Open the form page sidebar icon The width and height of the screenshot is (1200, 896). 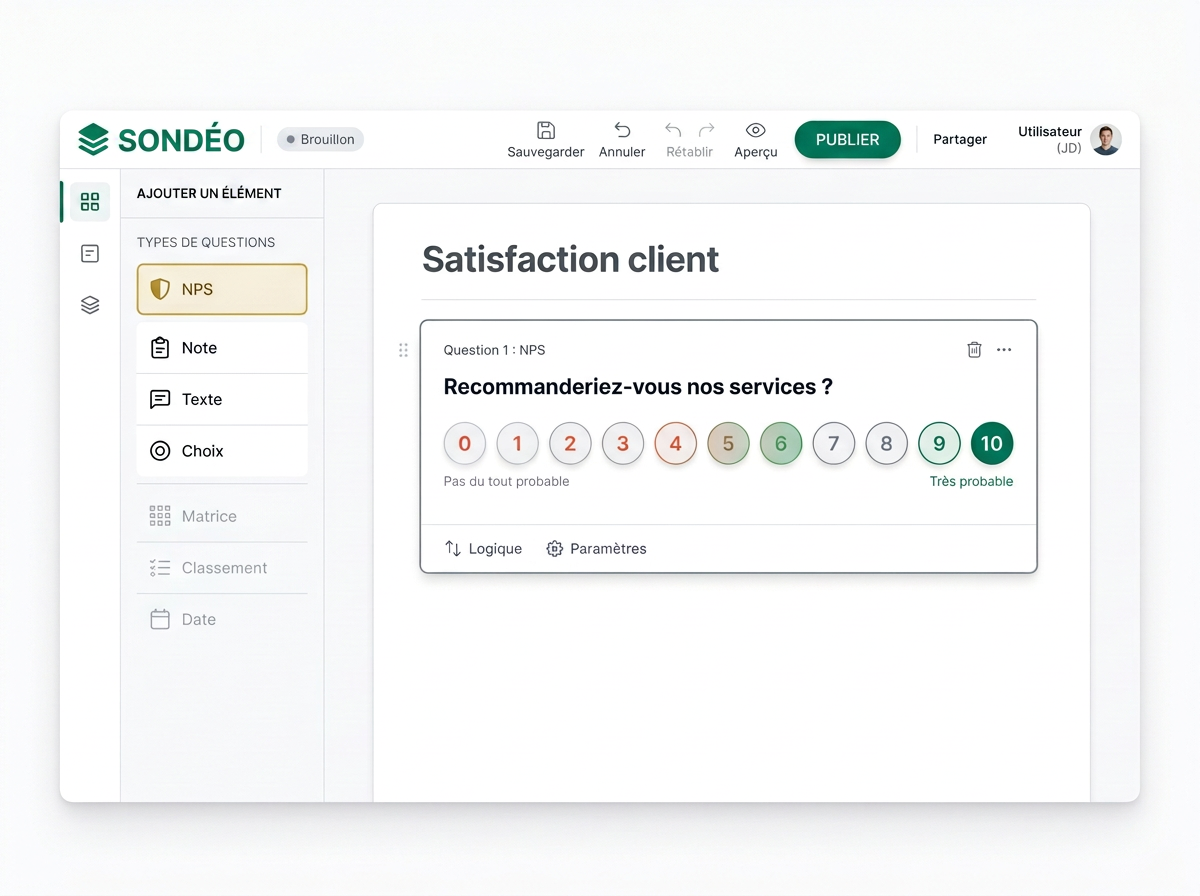pos(90,254)
